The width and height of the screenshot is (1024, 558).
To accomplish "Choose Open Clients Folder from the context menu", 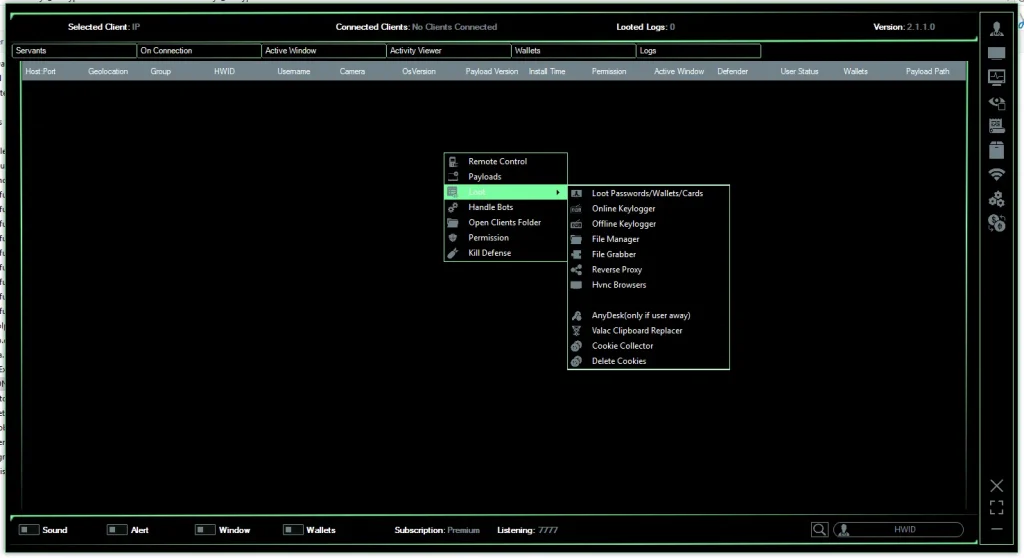I will (504, 222).
